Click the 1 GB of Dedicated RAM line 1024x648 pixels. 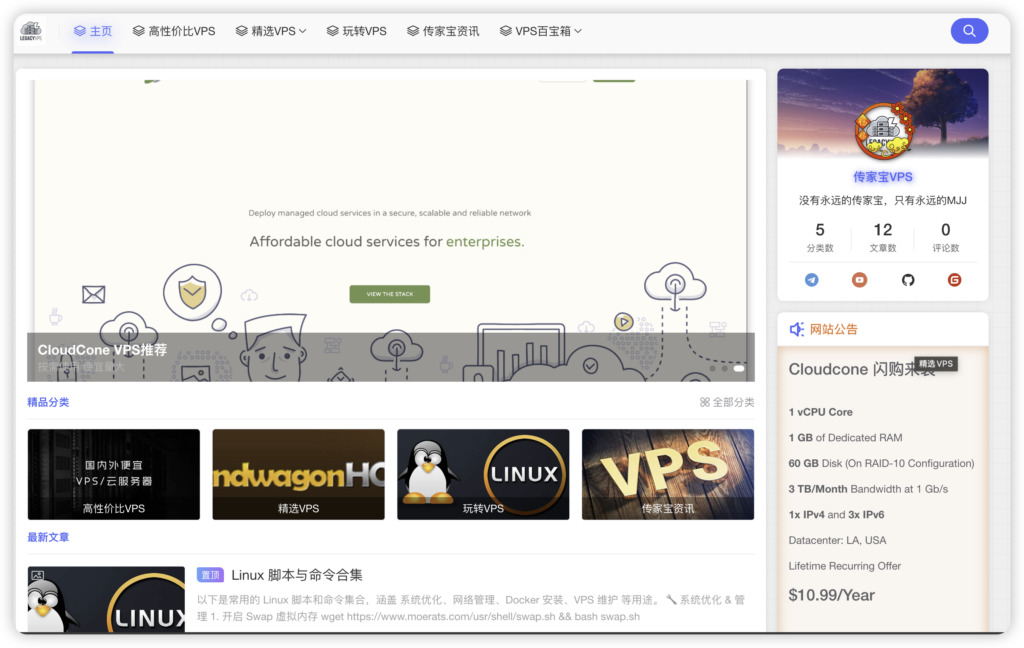845,438
